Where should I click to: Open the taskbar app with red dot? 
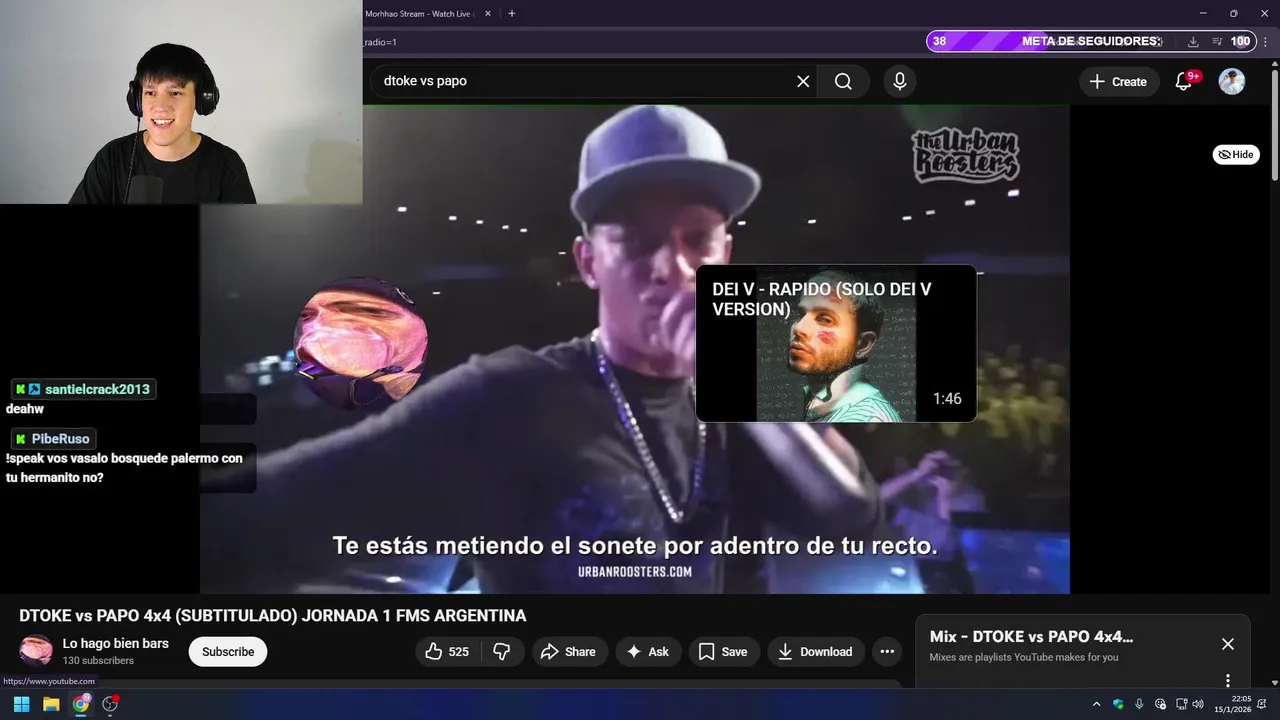click(x=110, y=704)
